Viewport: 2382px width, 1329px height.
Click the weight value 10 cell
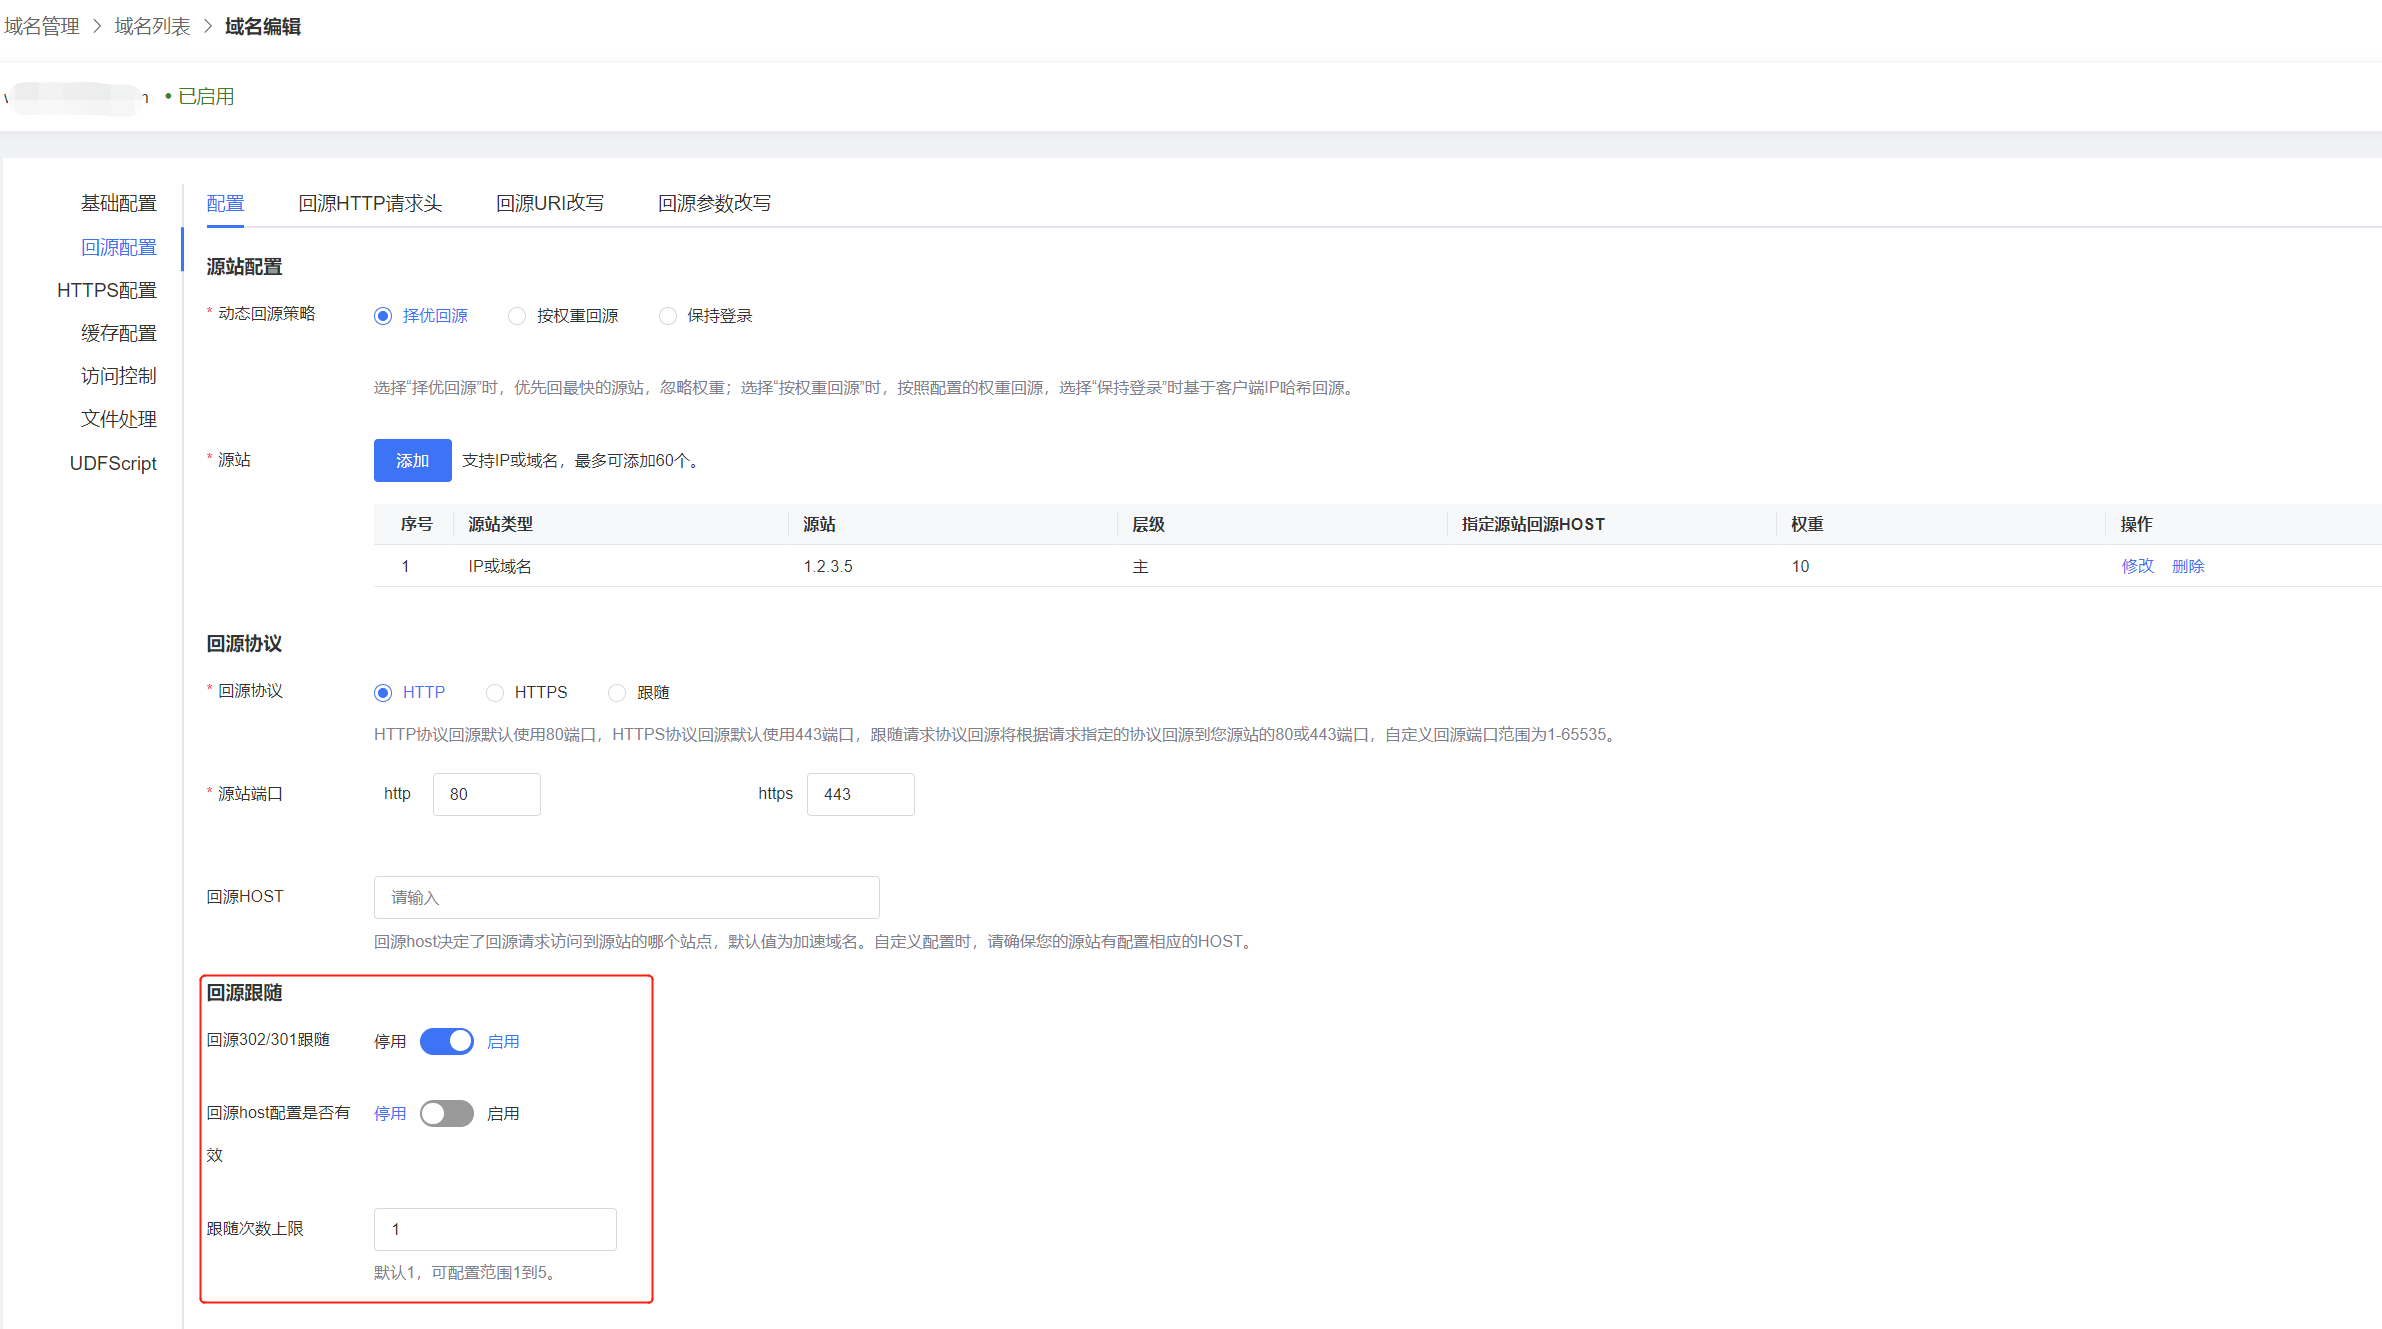click(1800, 566)
